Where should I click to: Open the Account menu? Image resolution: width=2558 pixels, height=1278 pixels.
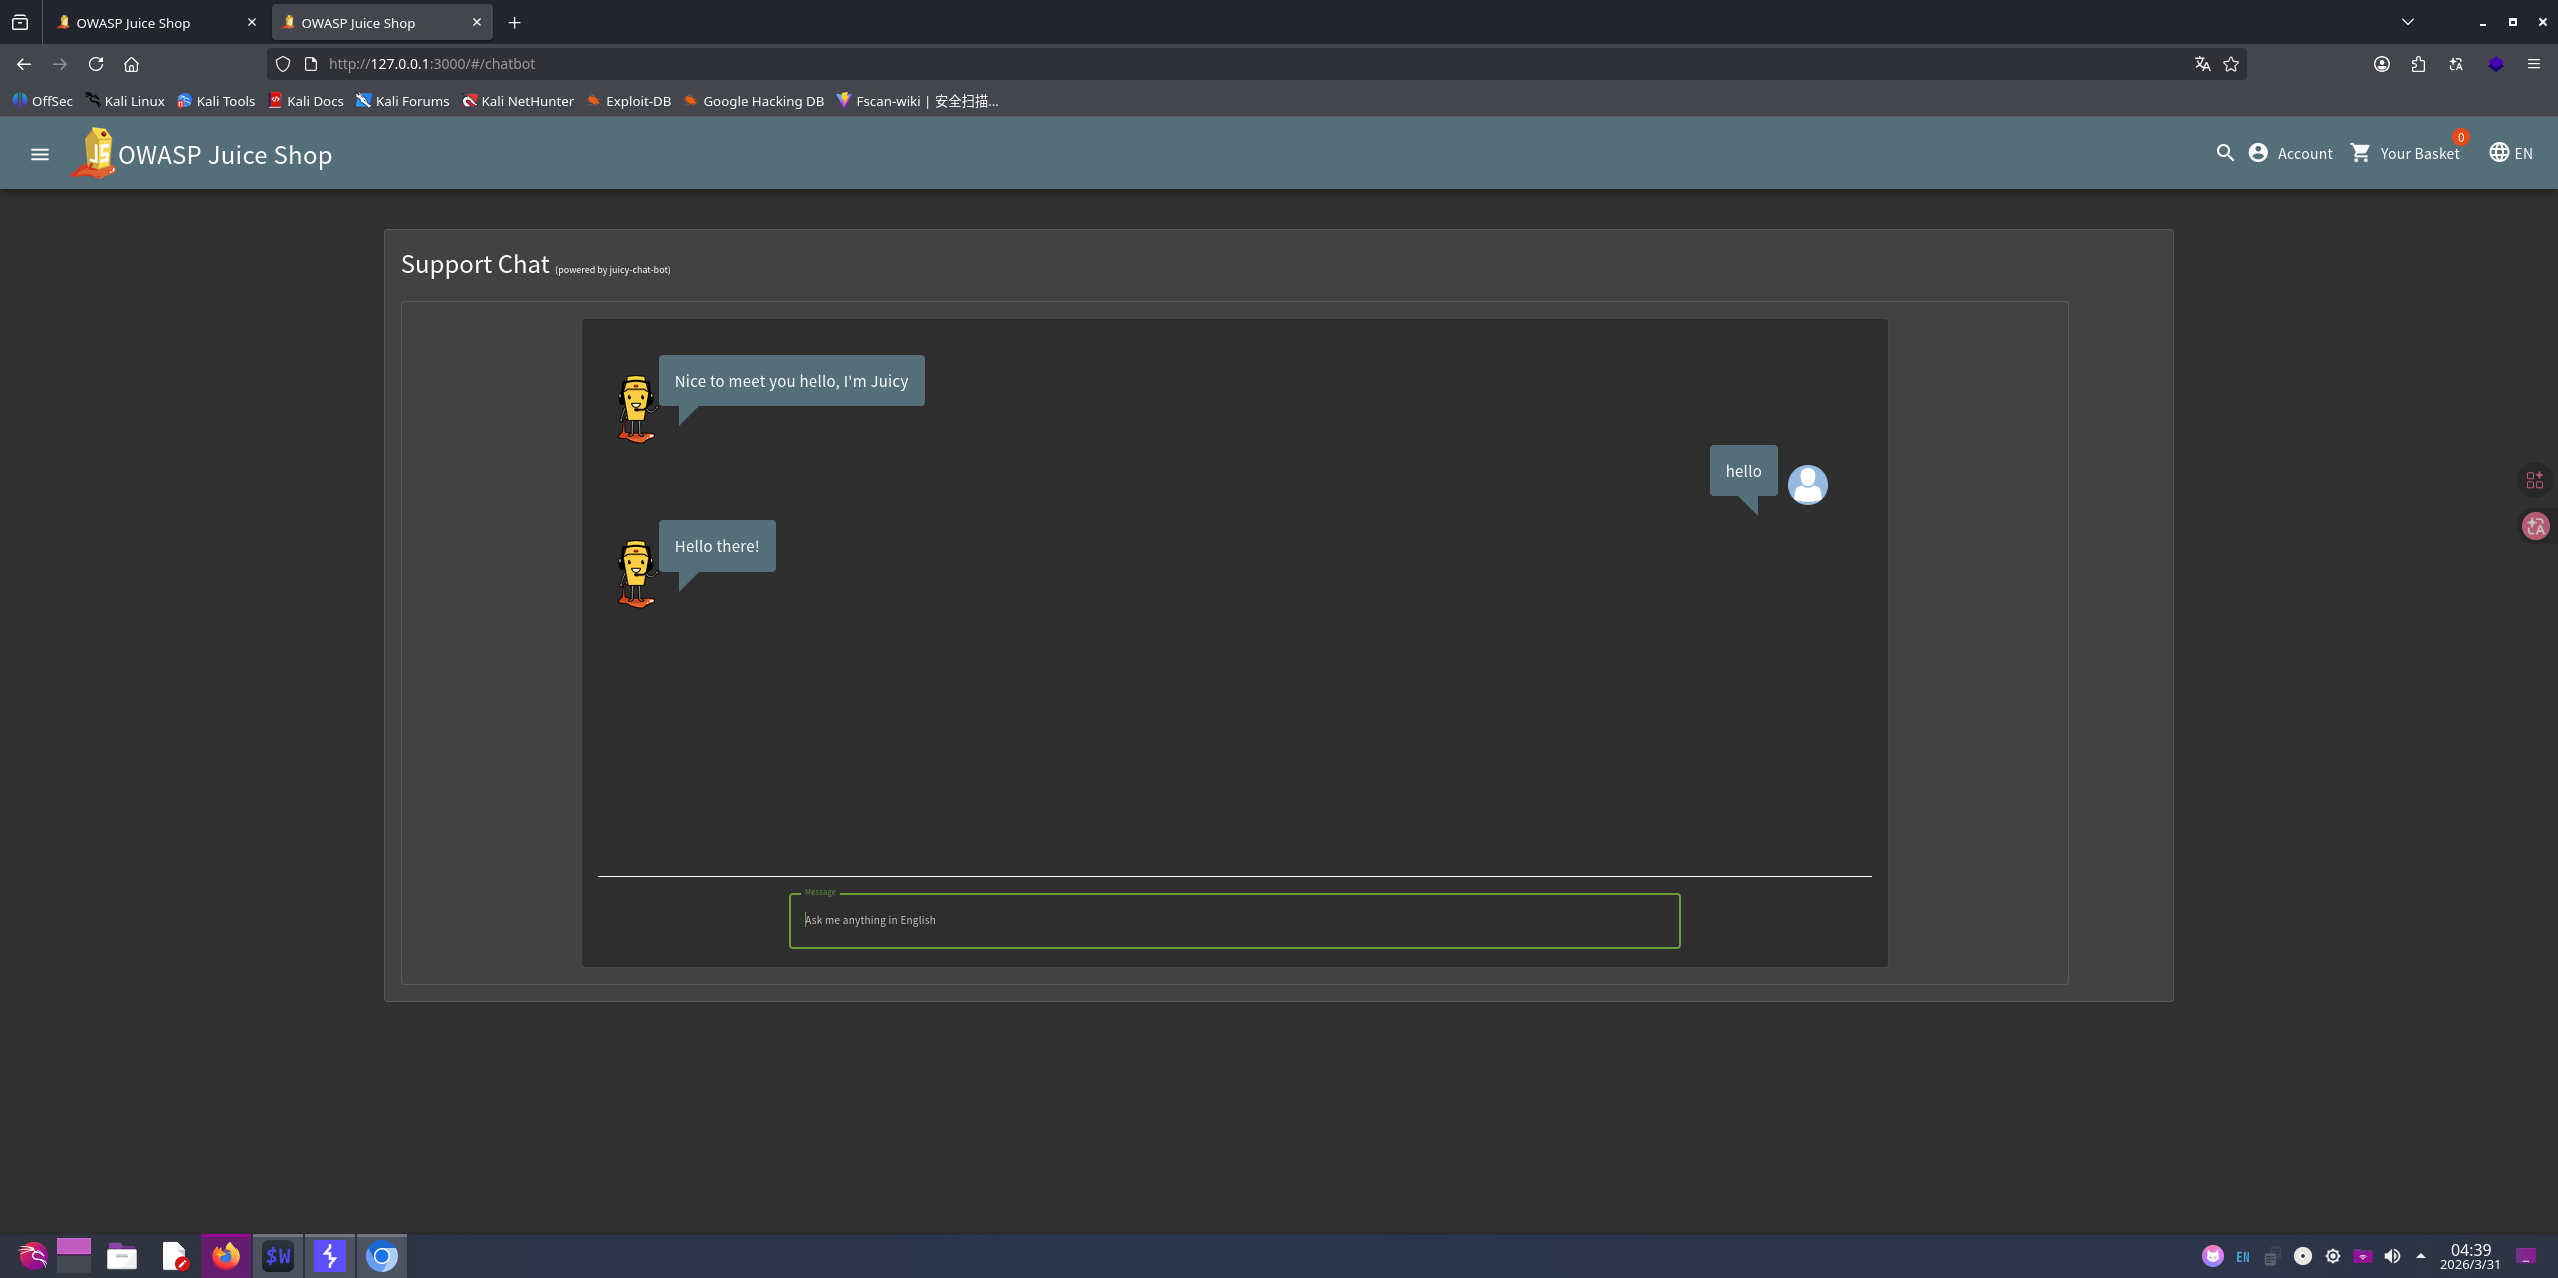click(2290, 153)
